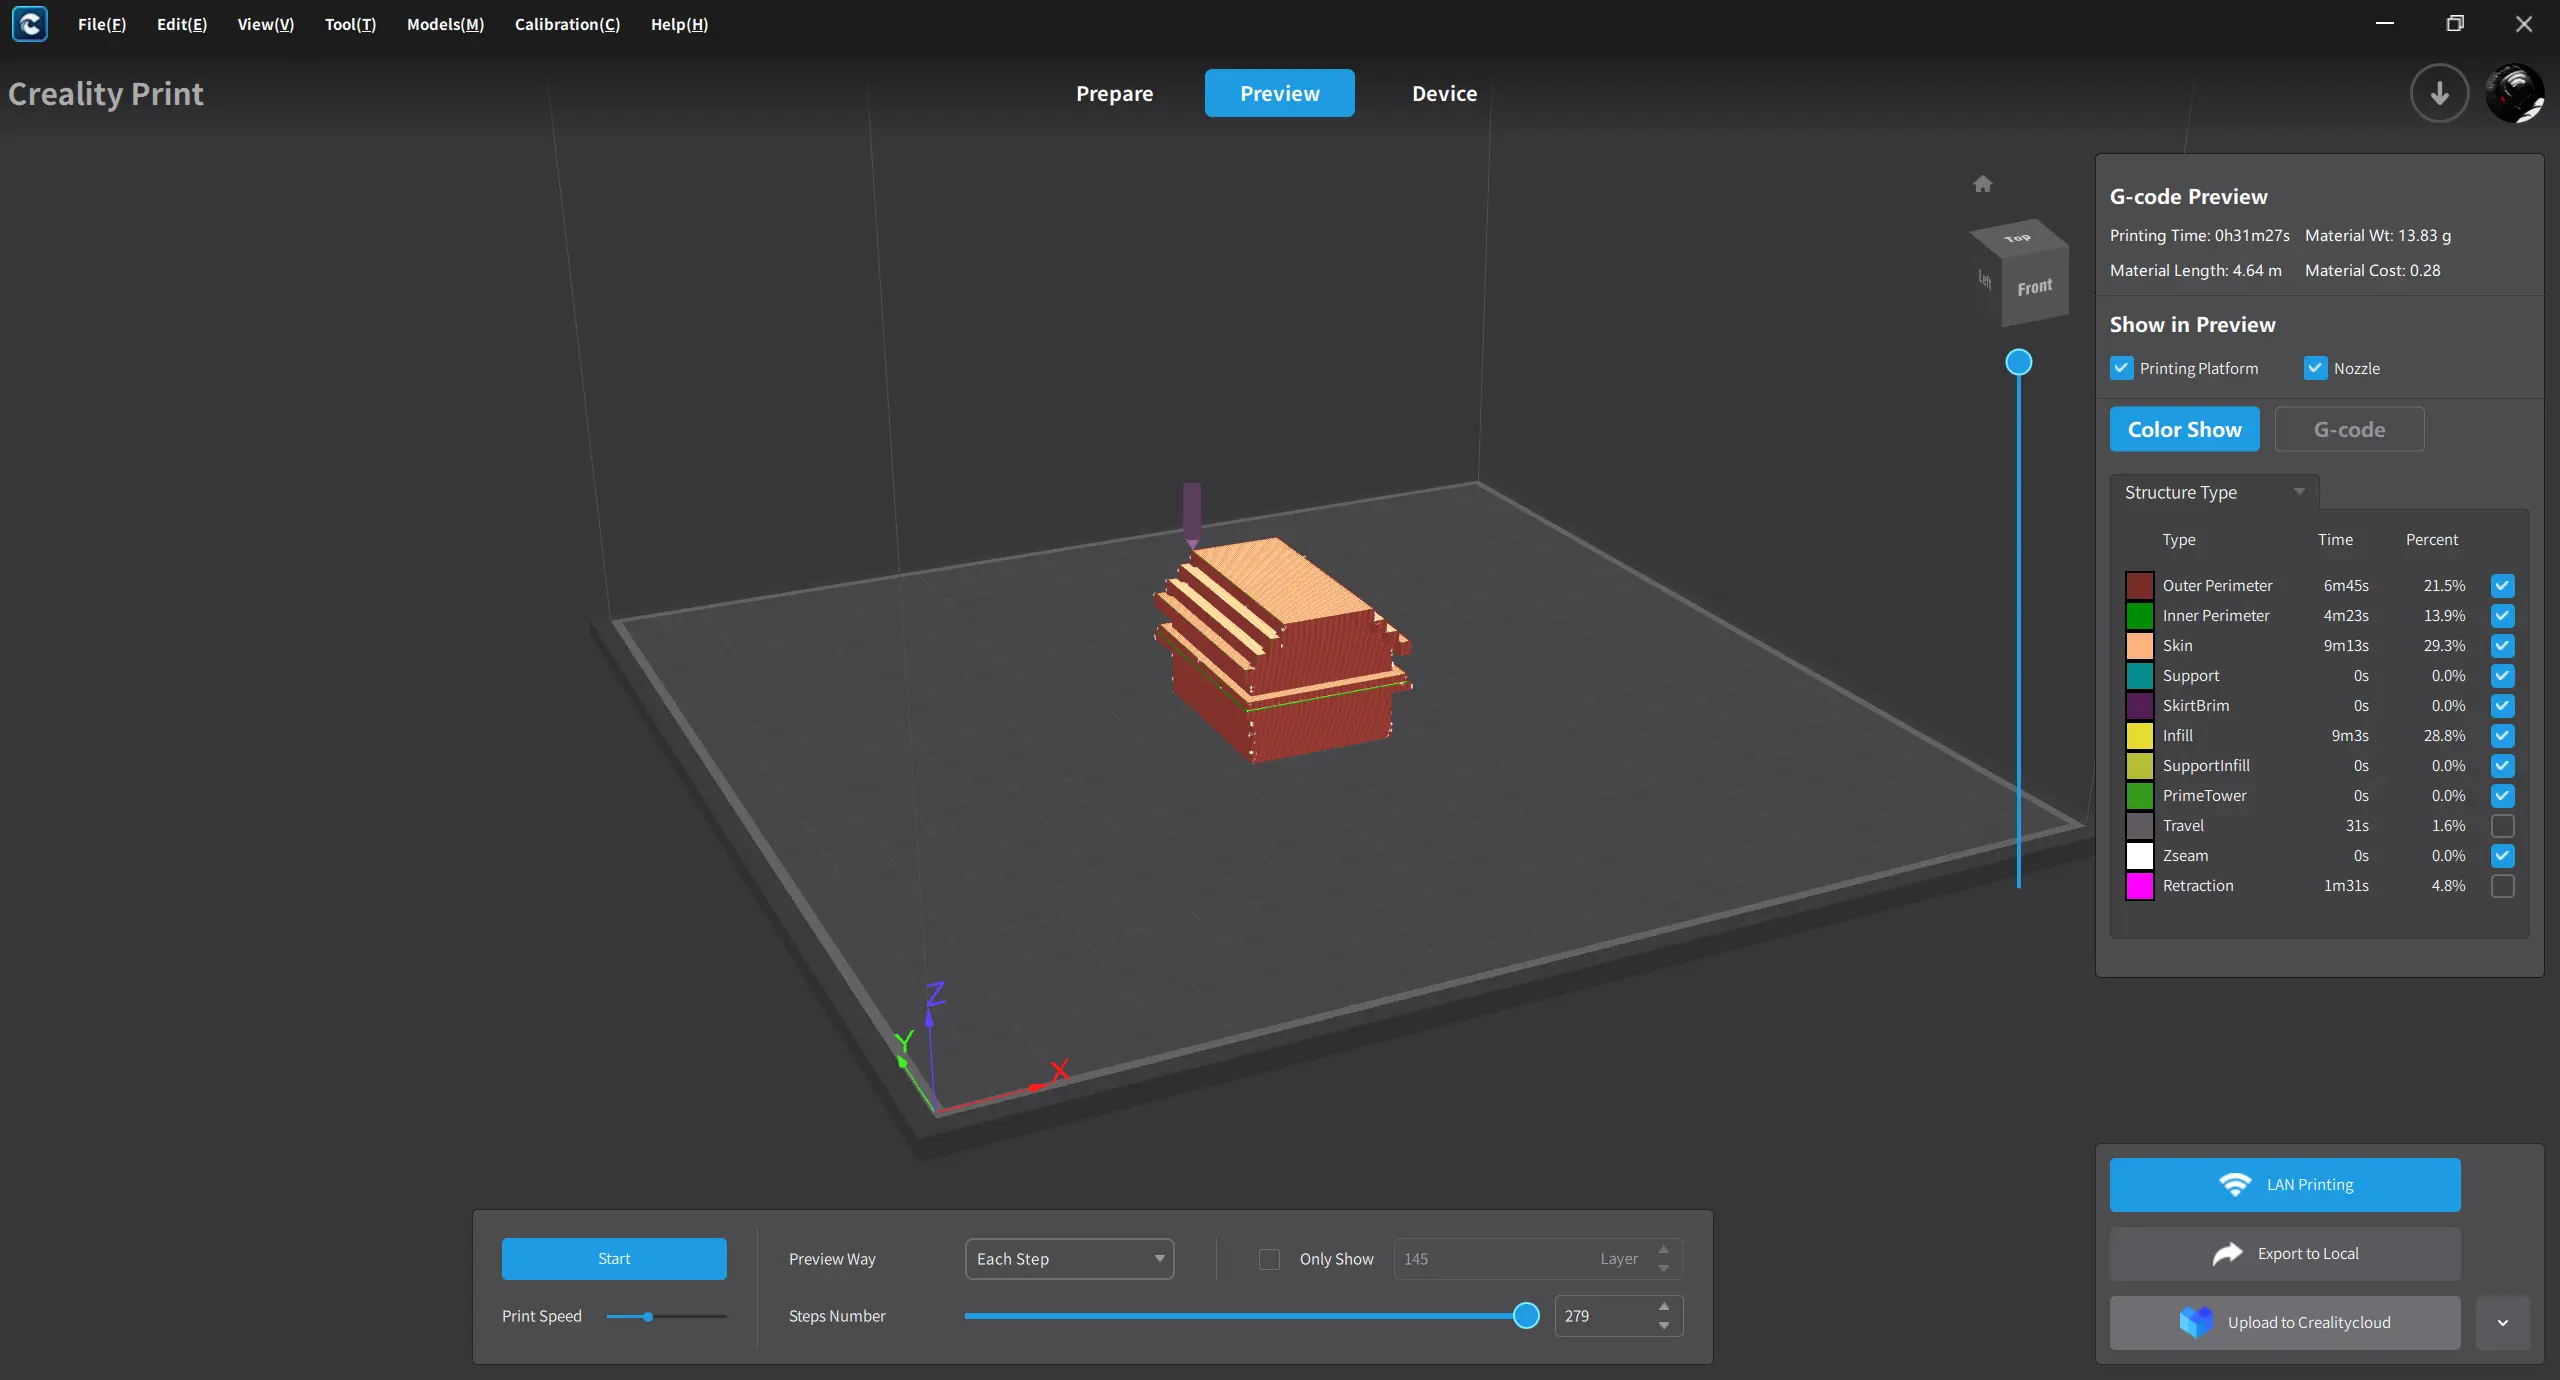Open the Structure Type dropdown

click(x=2214, y=492)
